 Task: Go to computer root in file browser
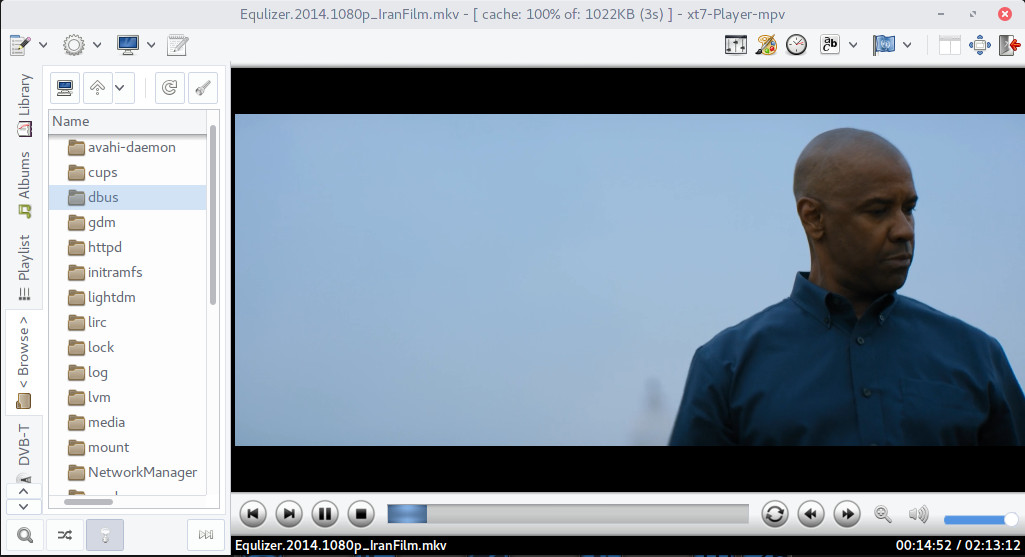[x=65, y=88]
